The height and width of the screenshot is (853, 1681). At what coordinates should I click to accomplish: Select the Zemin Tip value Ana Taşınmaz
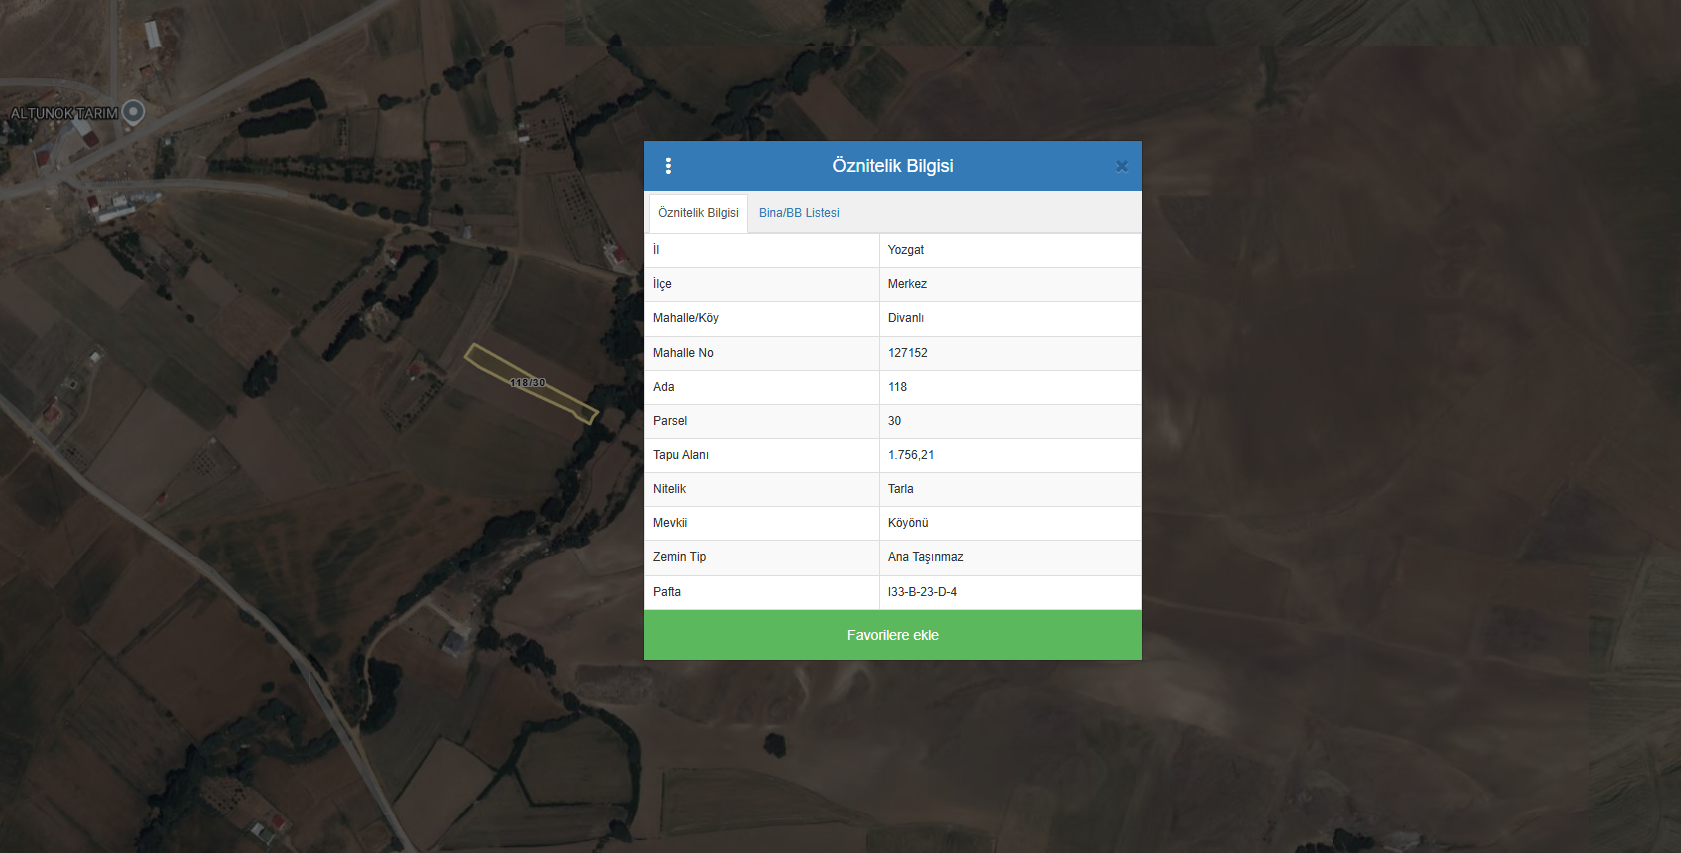925,557
